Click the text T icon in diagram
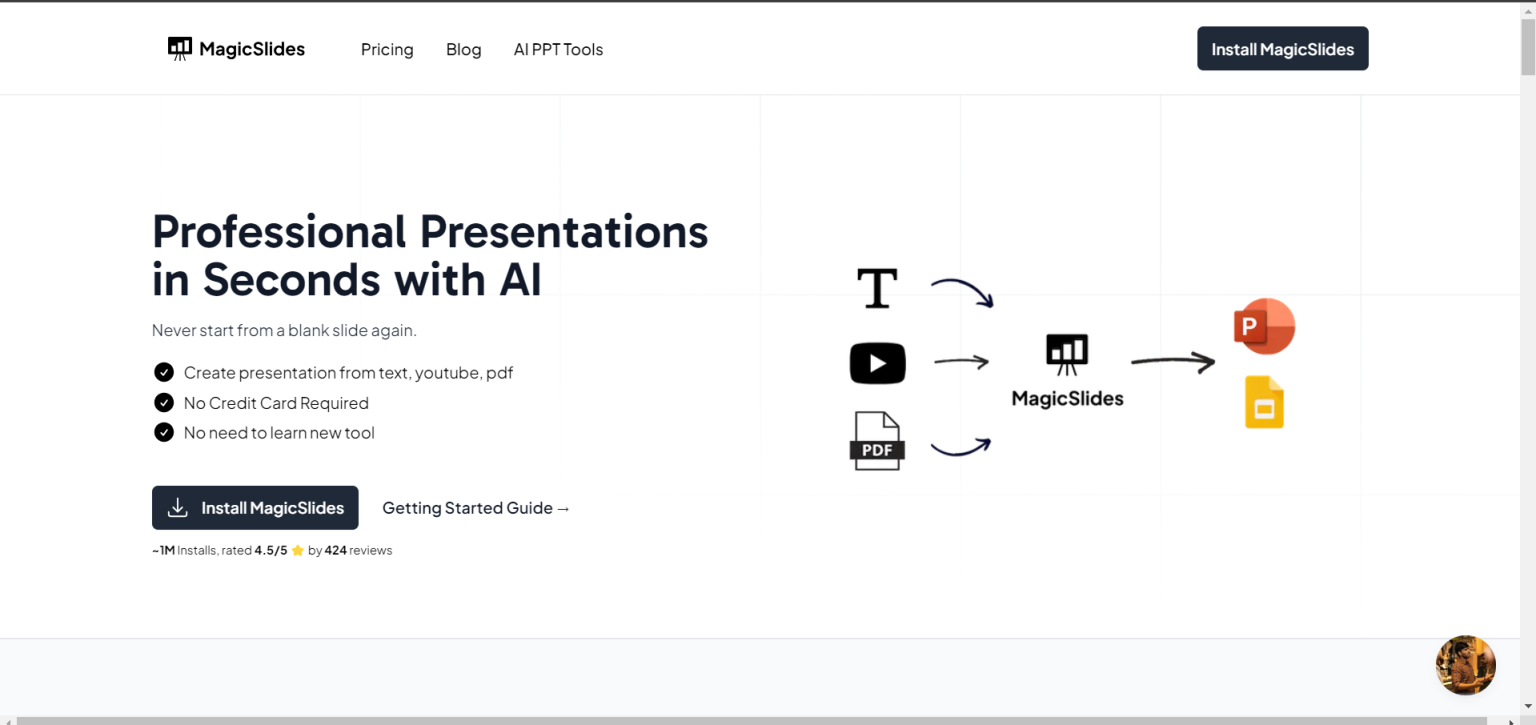This screenshot has width=1536, height=725. pyautogui.click(x=877, y=288)
